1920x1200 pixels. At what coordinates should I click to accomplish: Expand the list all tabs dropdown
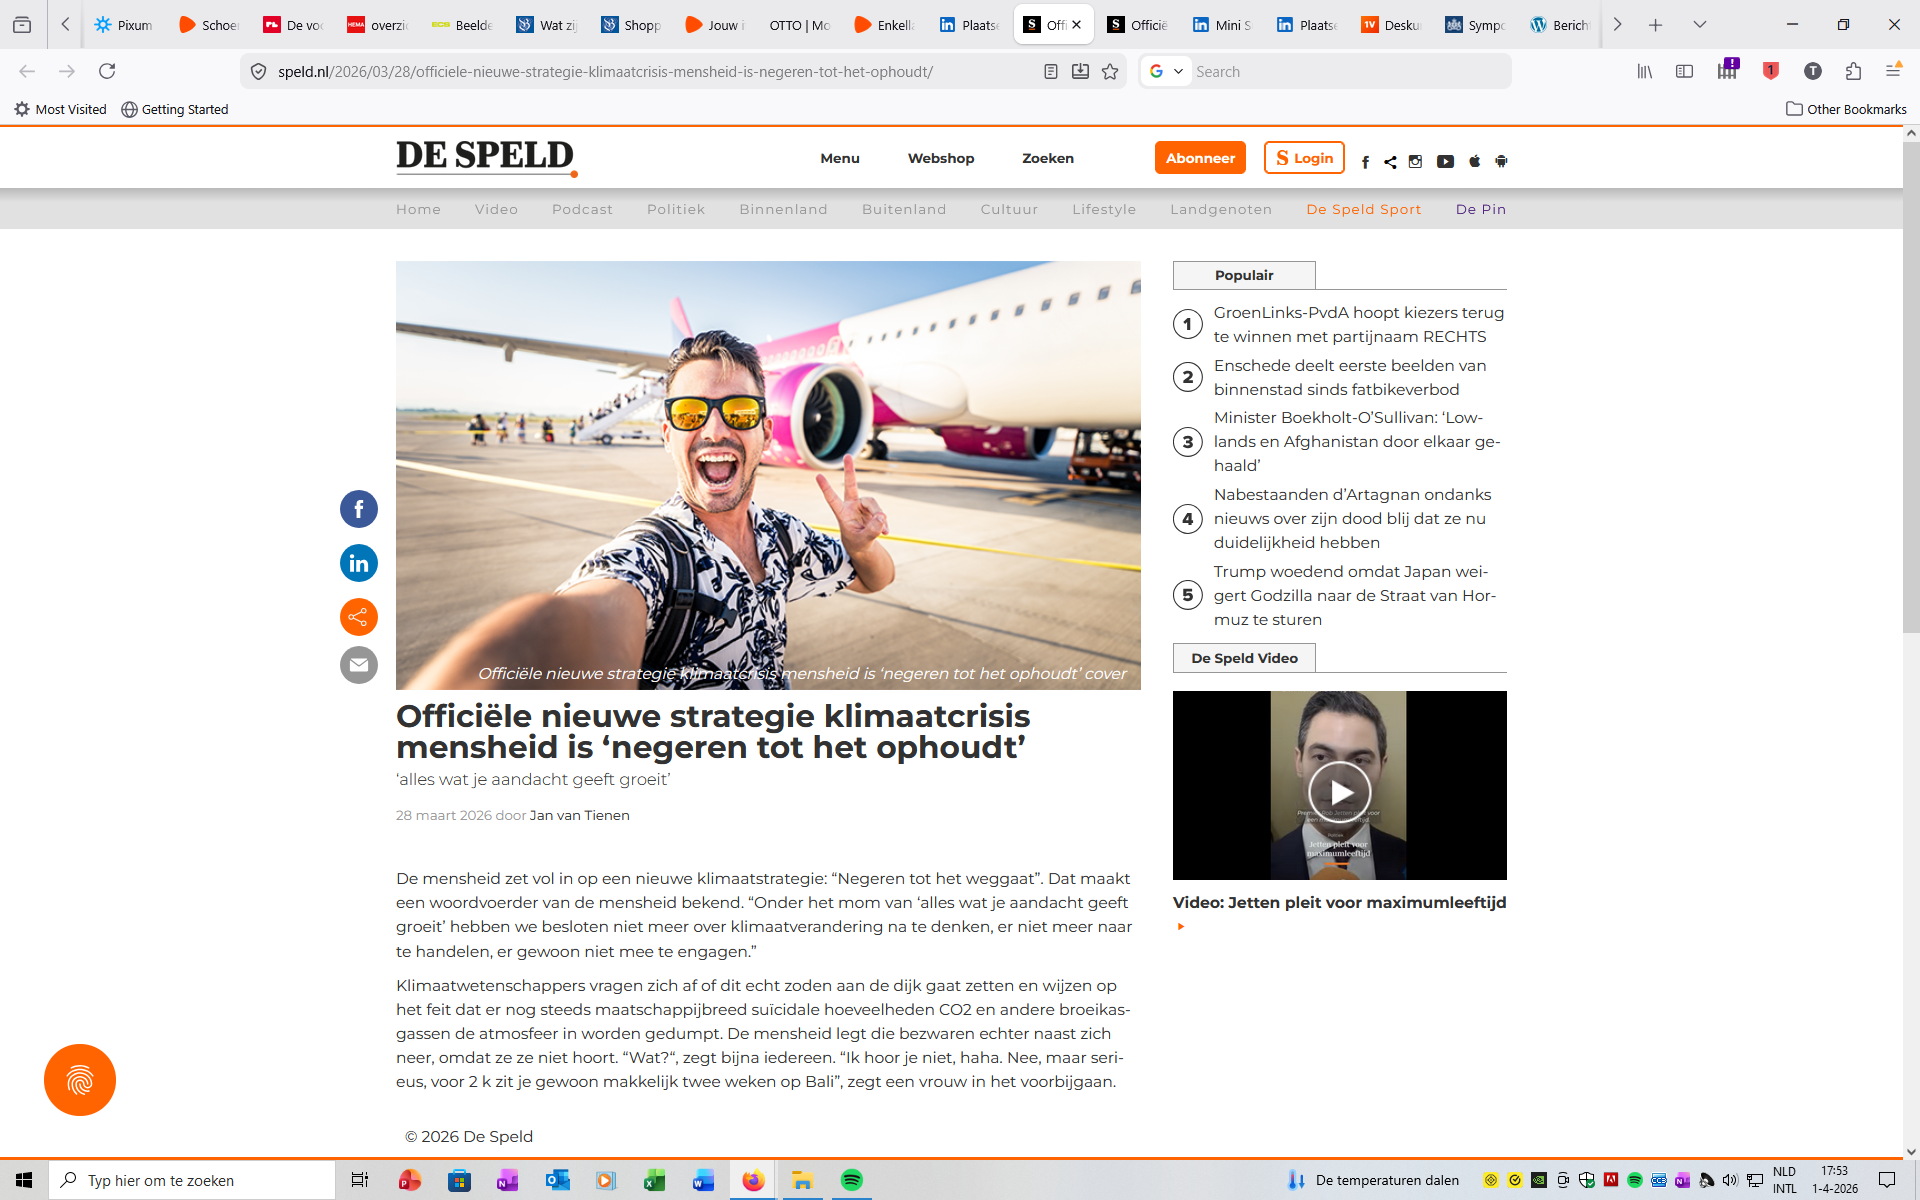(x=1699, y=25)
